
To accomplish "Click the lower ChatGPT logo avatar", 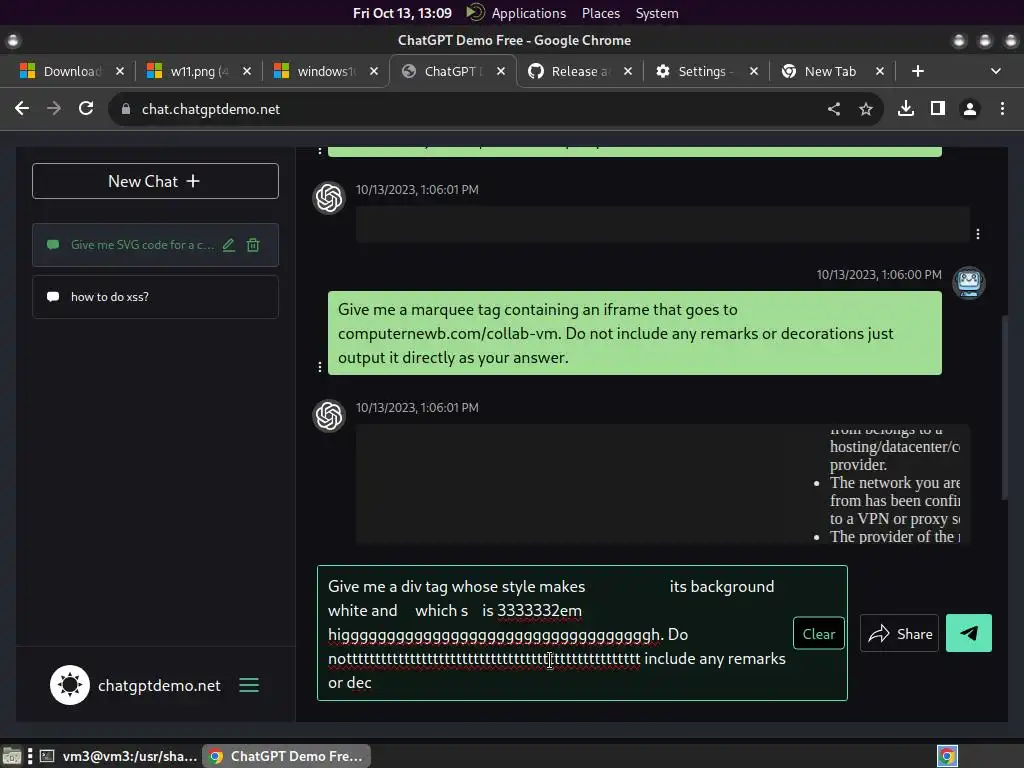I will 329,416.
